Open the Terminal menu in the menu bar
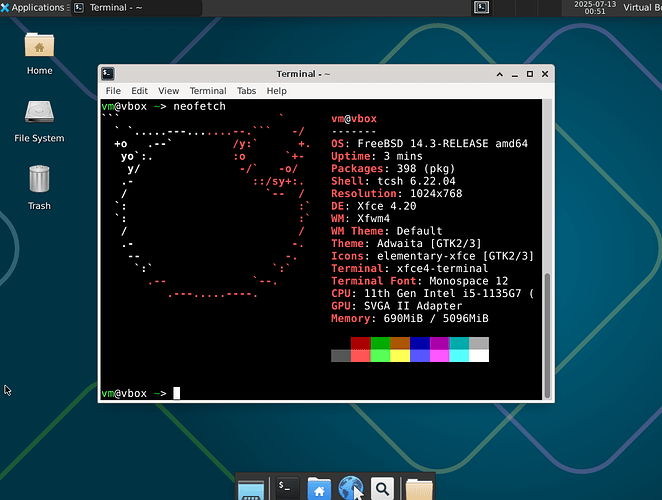 [208, 91]
